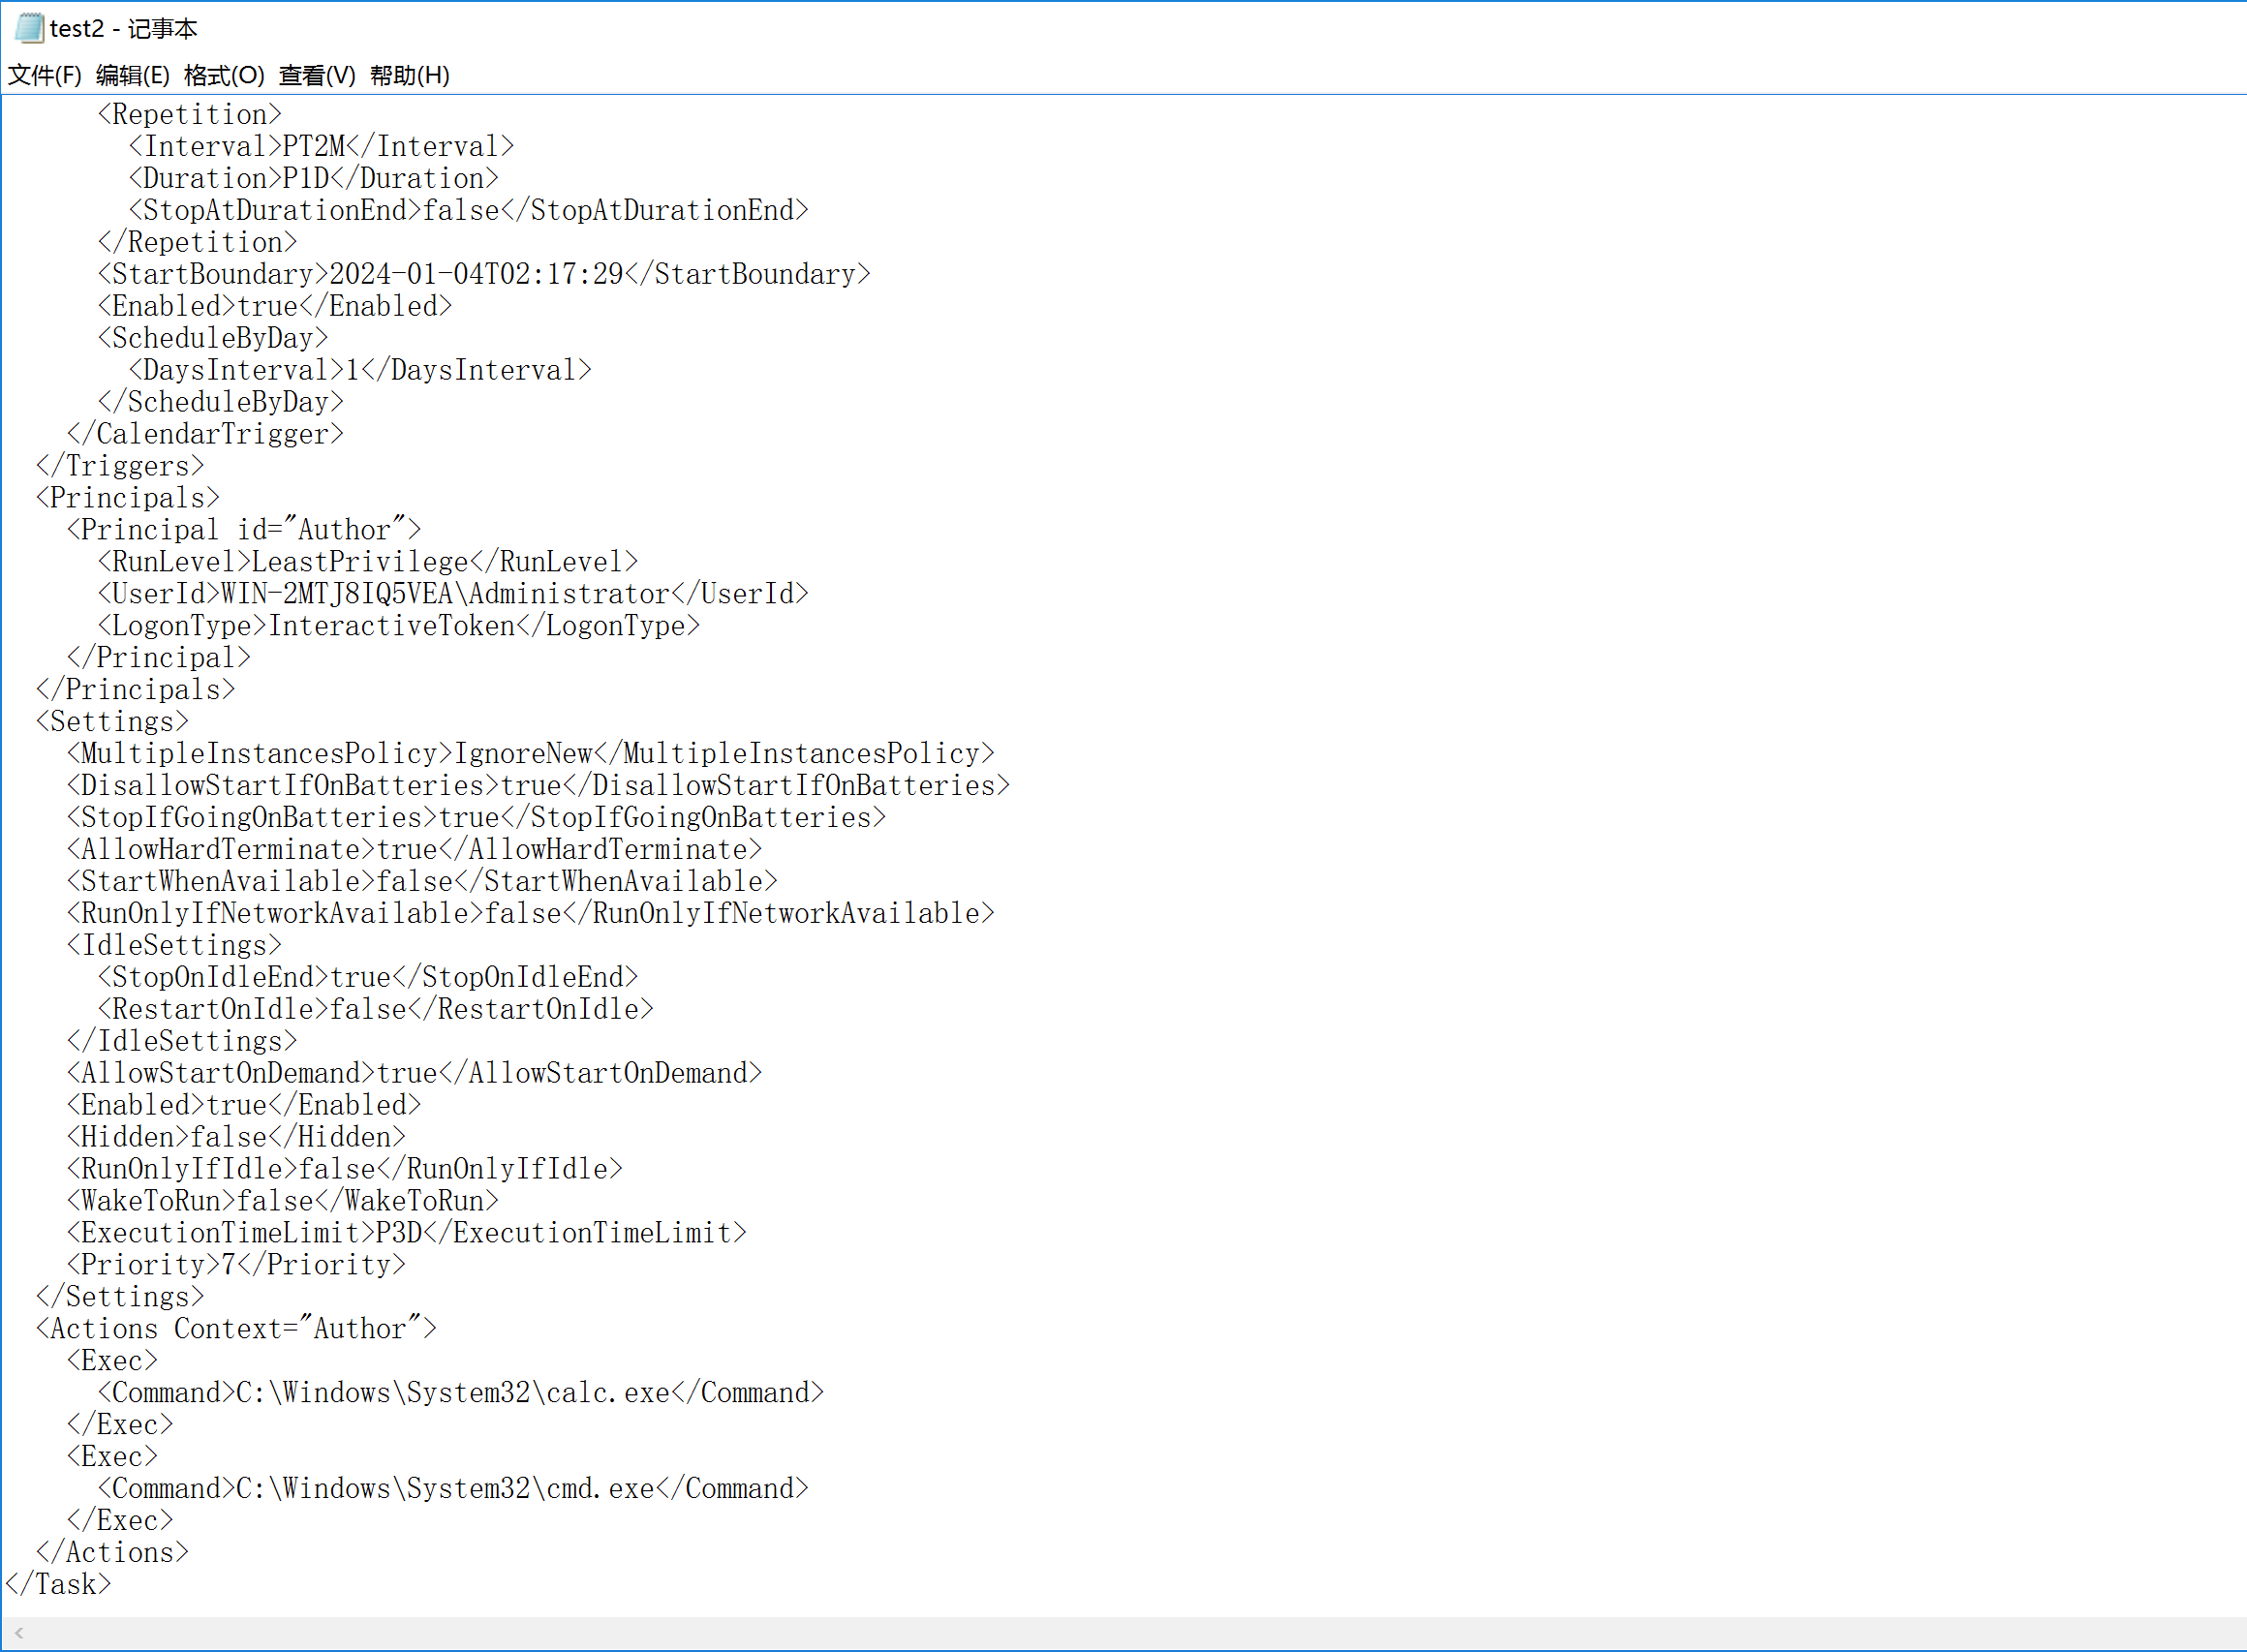The image size is (2247, 1652).
Task: Click on the StartBoundary date value
Action: (x=476, y=274)
